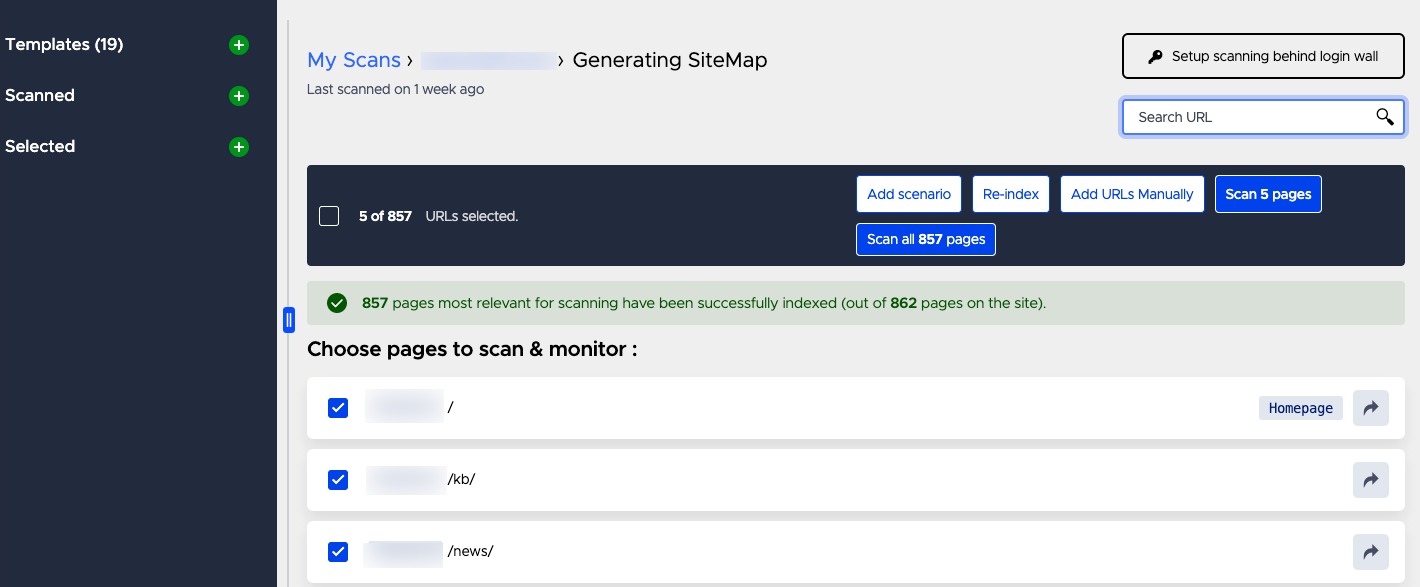Select Scanned in the sidebar
Viewport: 1420px width, 587px height.
[40, 96]
